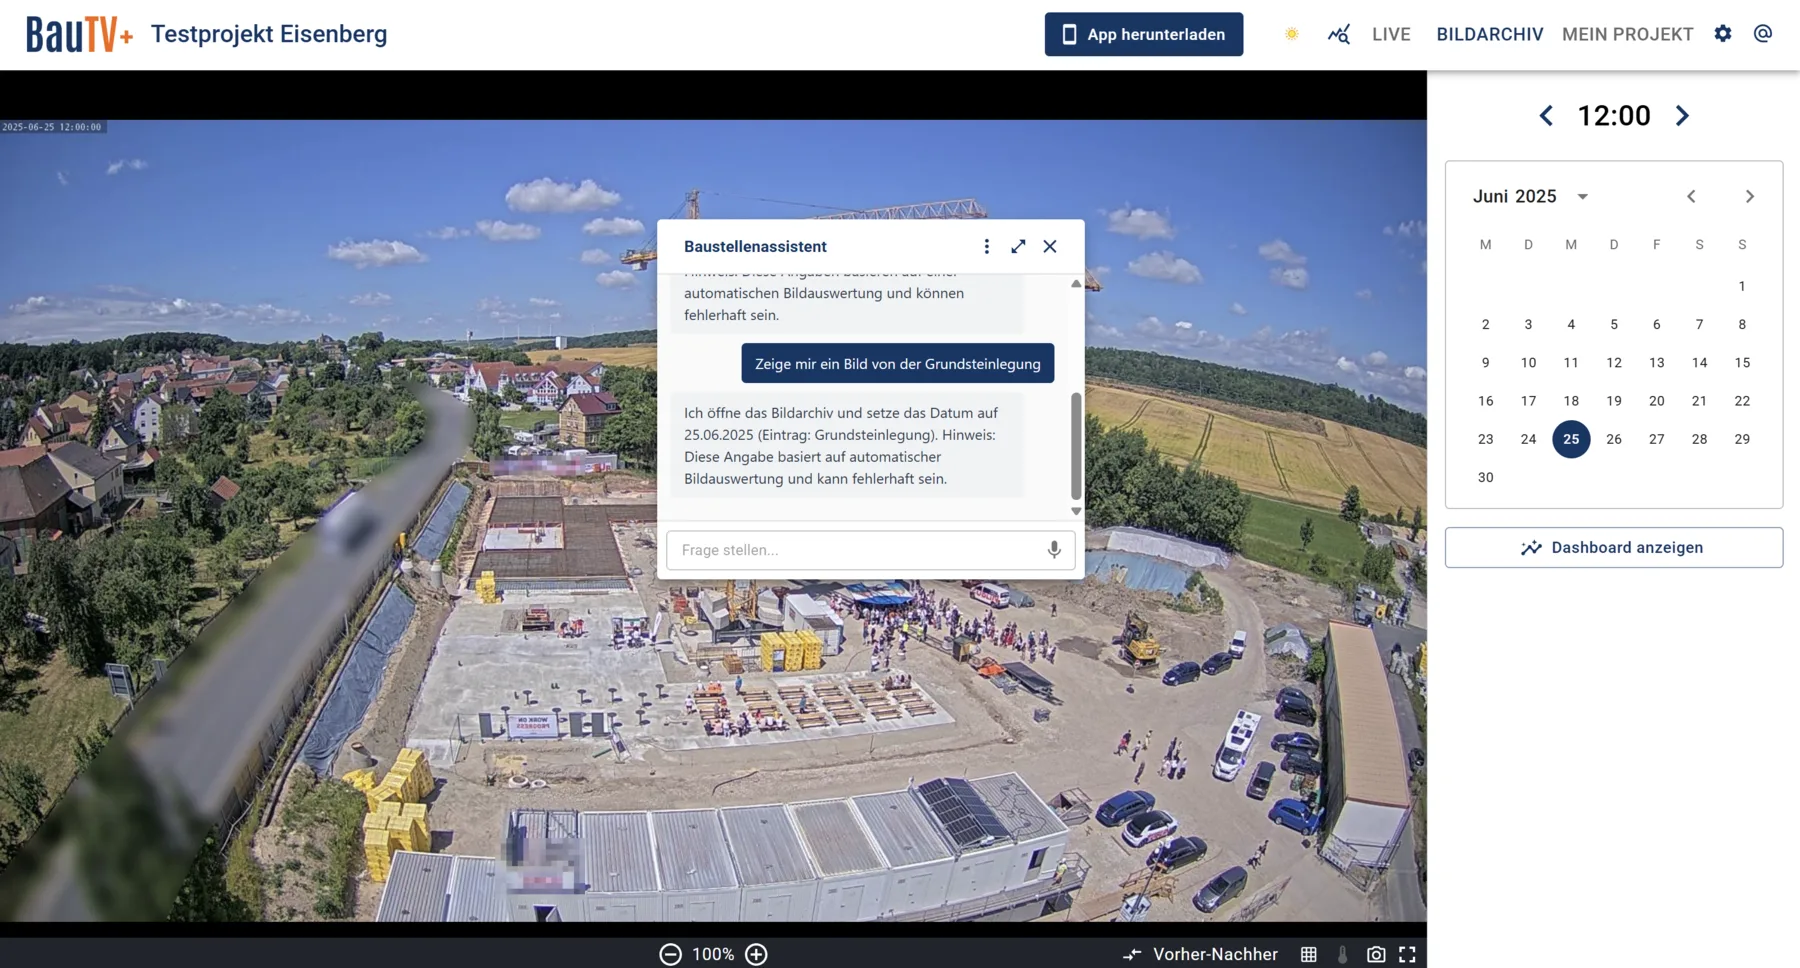Click the App herunterladen button
This screenshot has width=1800, height=968.
(x=1144, y=34)
